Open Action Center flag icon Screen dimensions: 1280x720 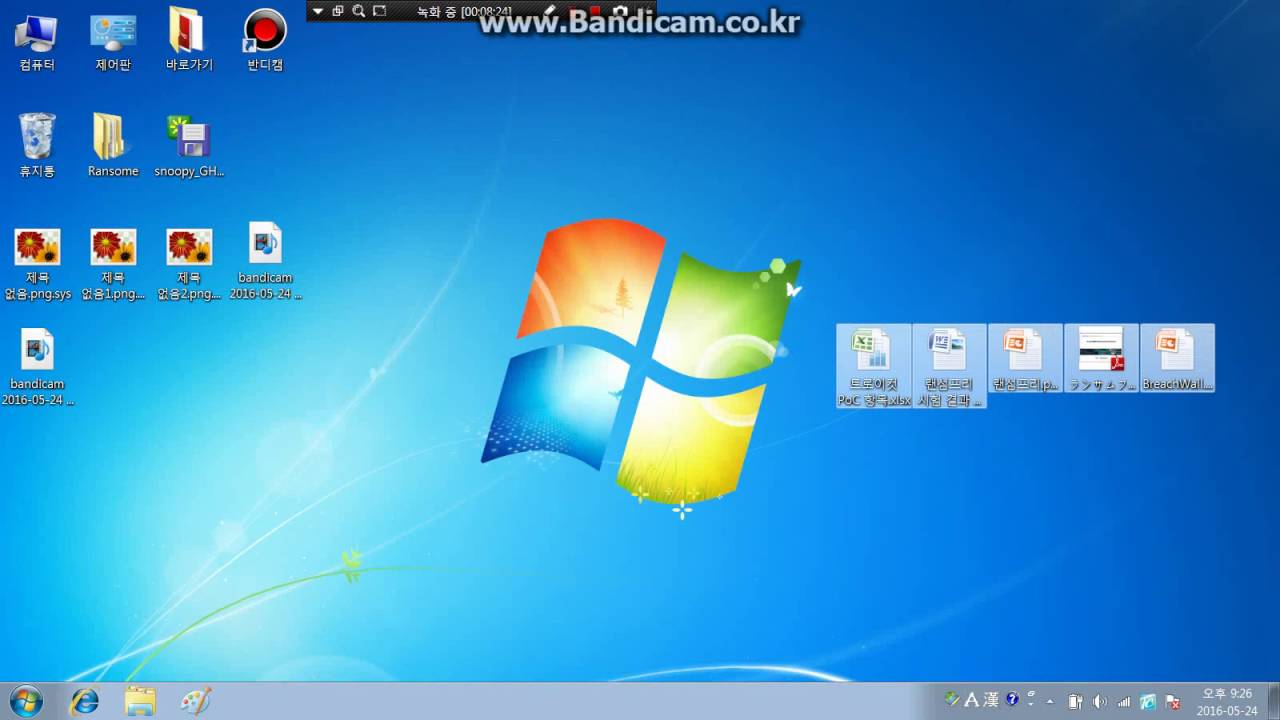[x=1172, y=702]
